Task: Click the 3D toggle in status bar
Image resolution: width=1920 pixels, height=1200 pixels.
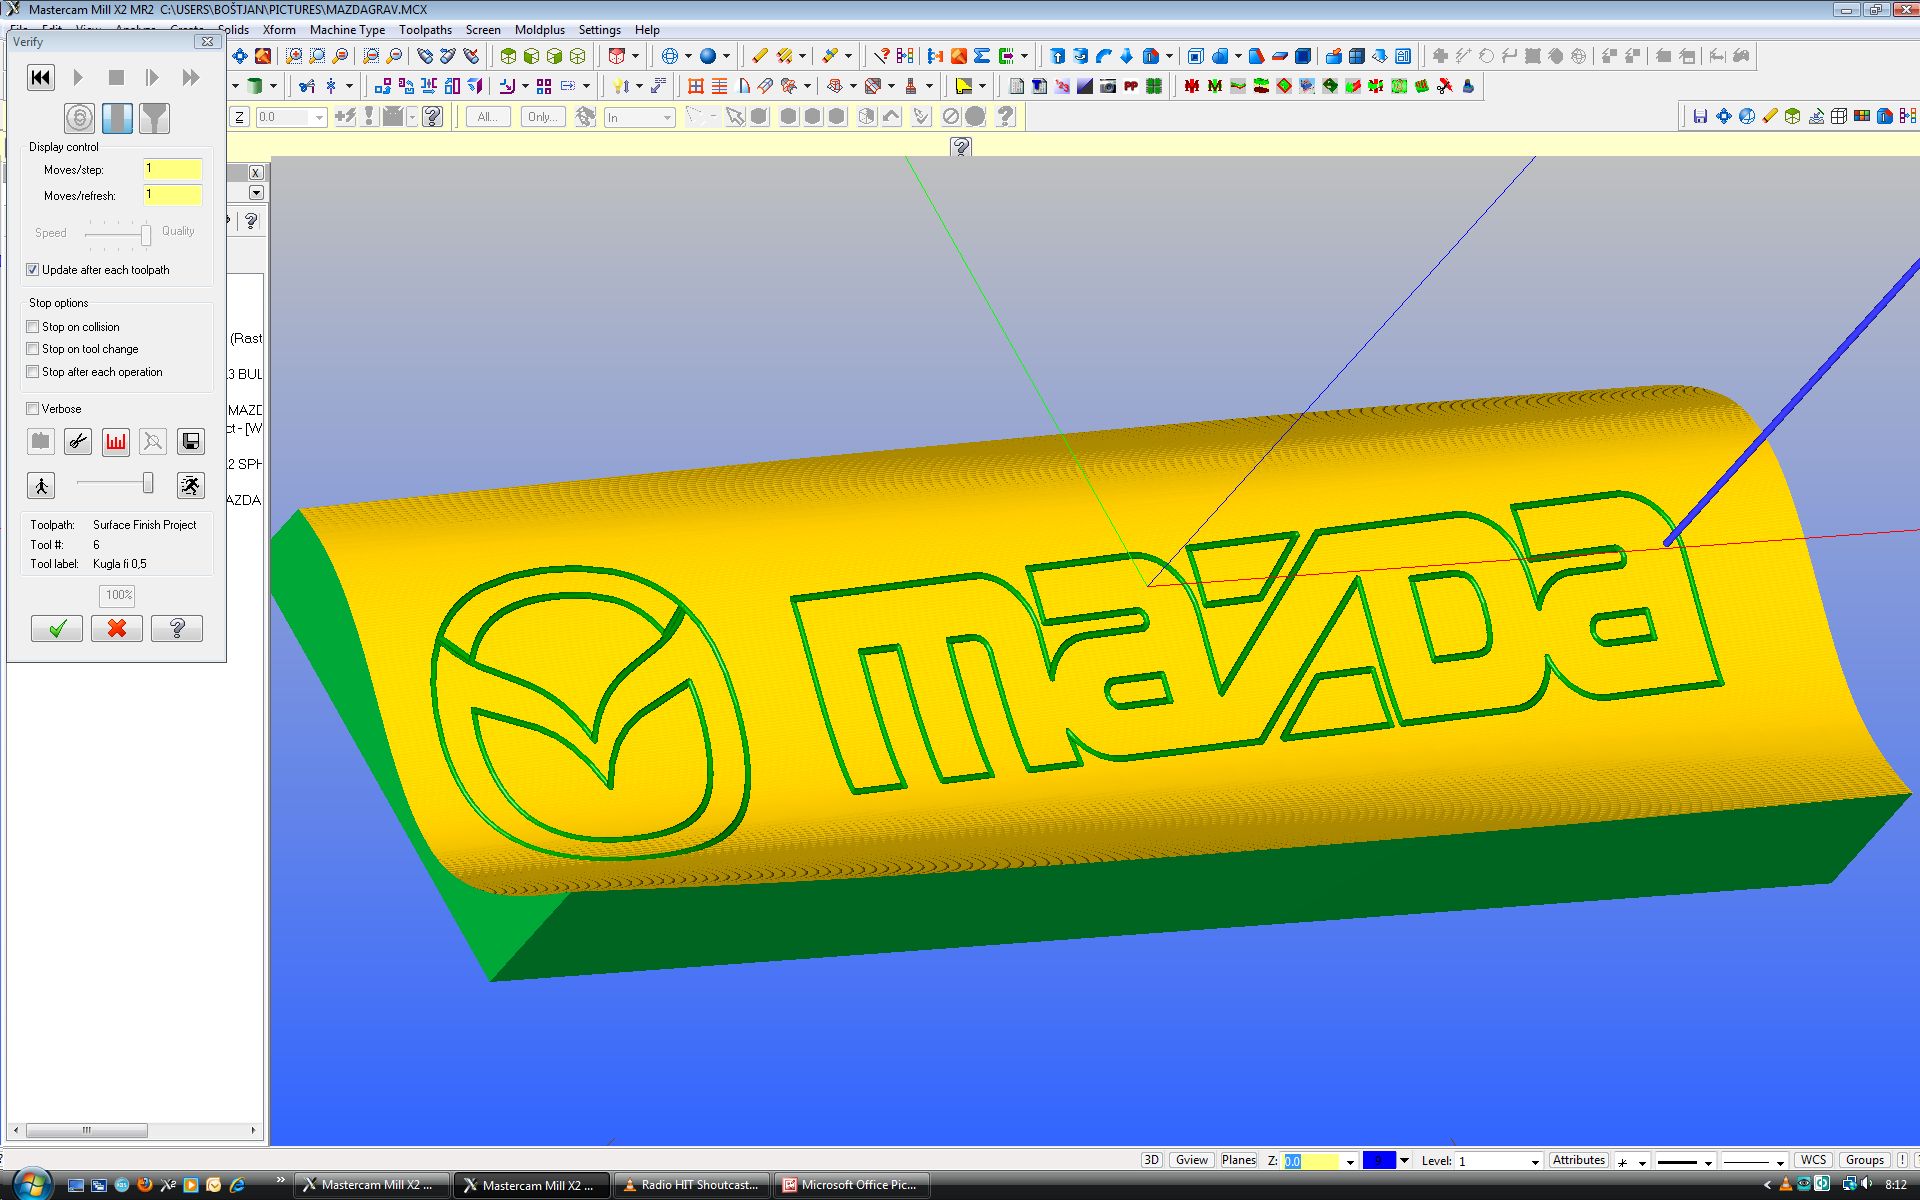Action: click(1151, 1160)
